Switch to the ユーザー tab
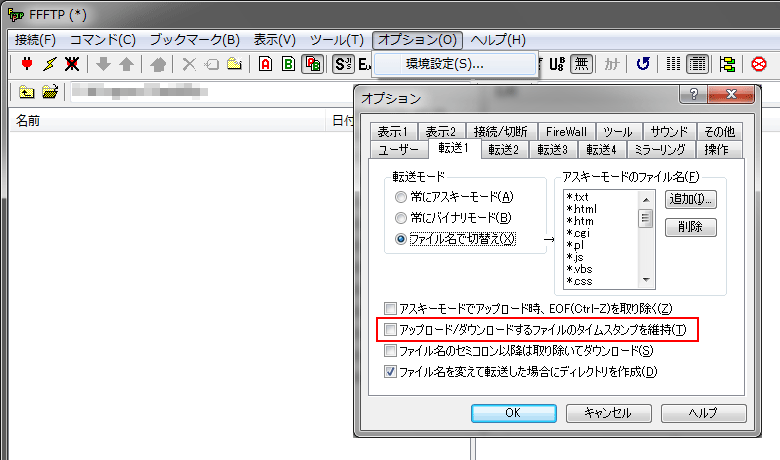This screenshot has width=780, height=460. [x=399, y=150]
